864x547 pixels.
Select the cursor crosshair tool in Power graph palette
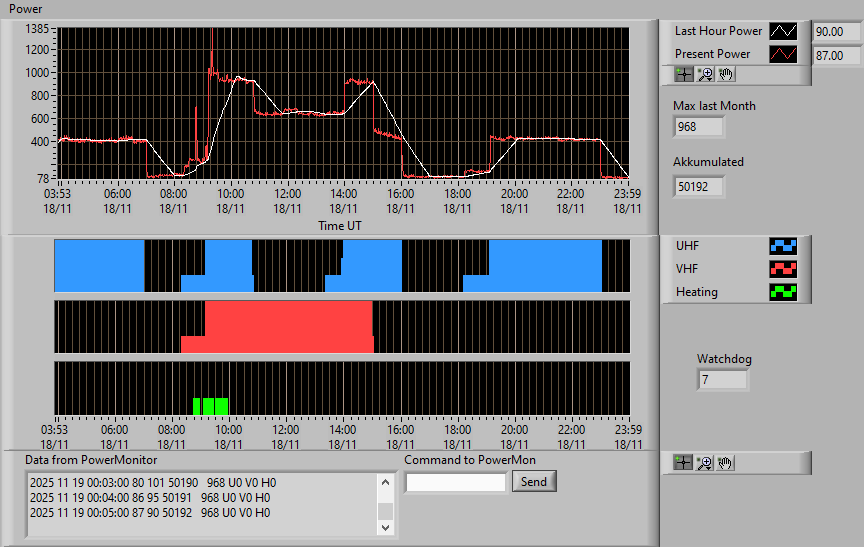684,74
